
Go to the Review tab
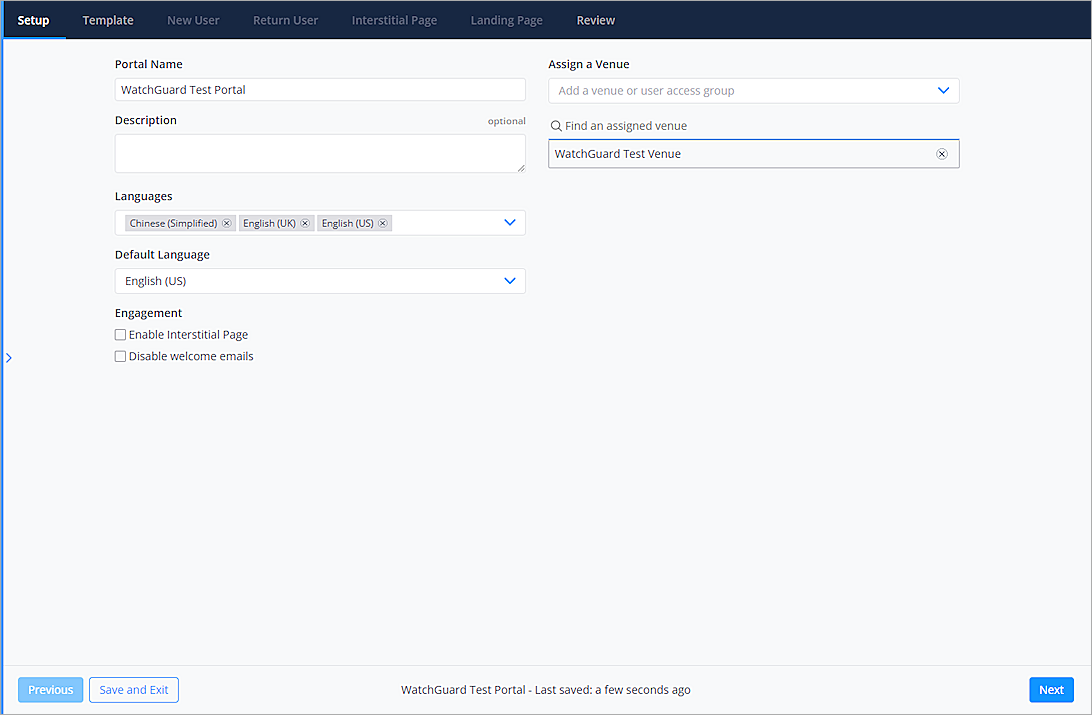[595, 20]
